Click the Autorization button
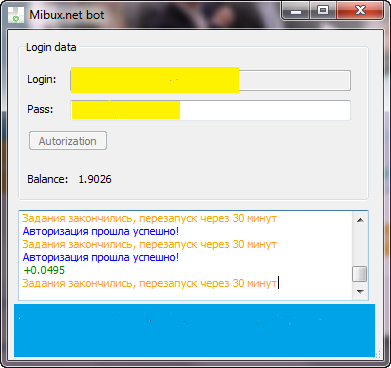This screenshot has height=368, width=391. point(68,141)
